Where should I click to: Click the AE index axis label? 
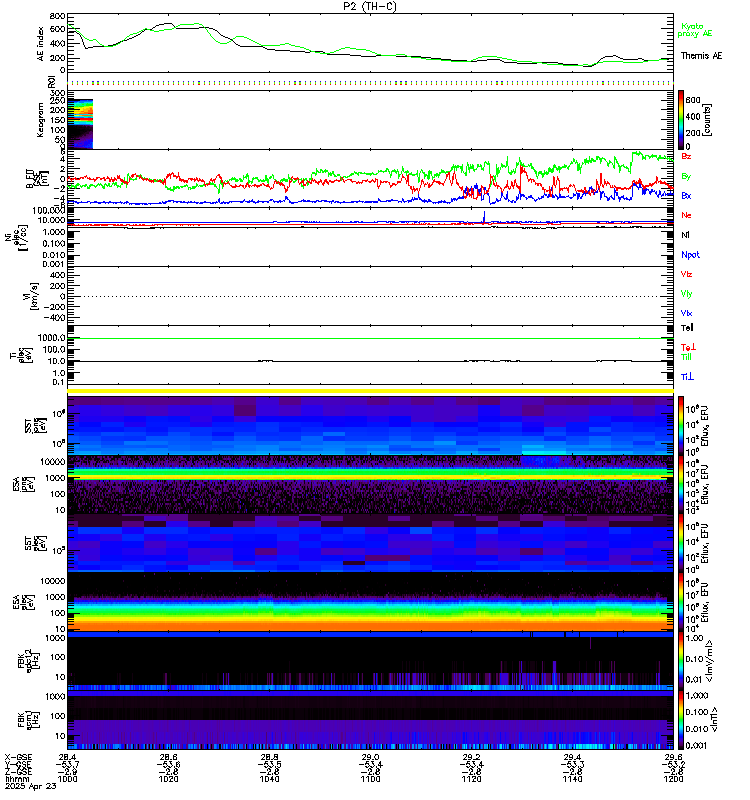[40, 44]
